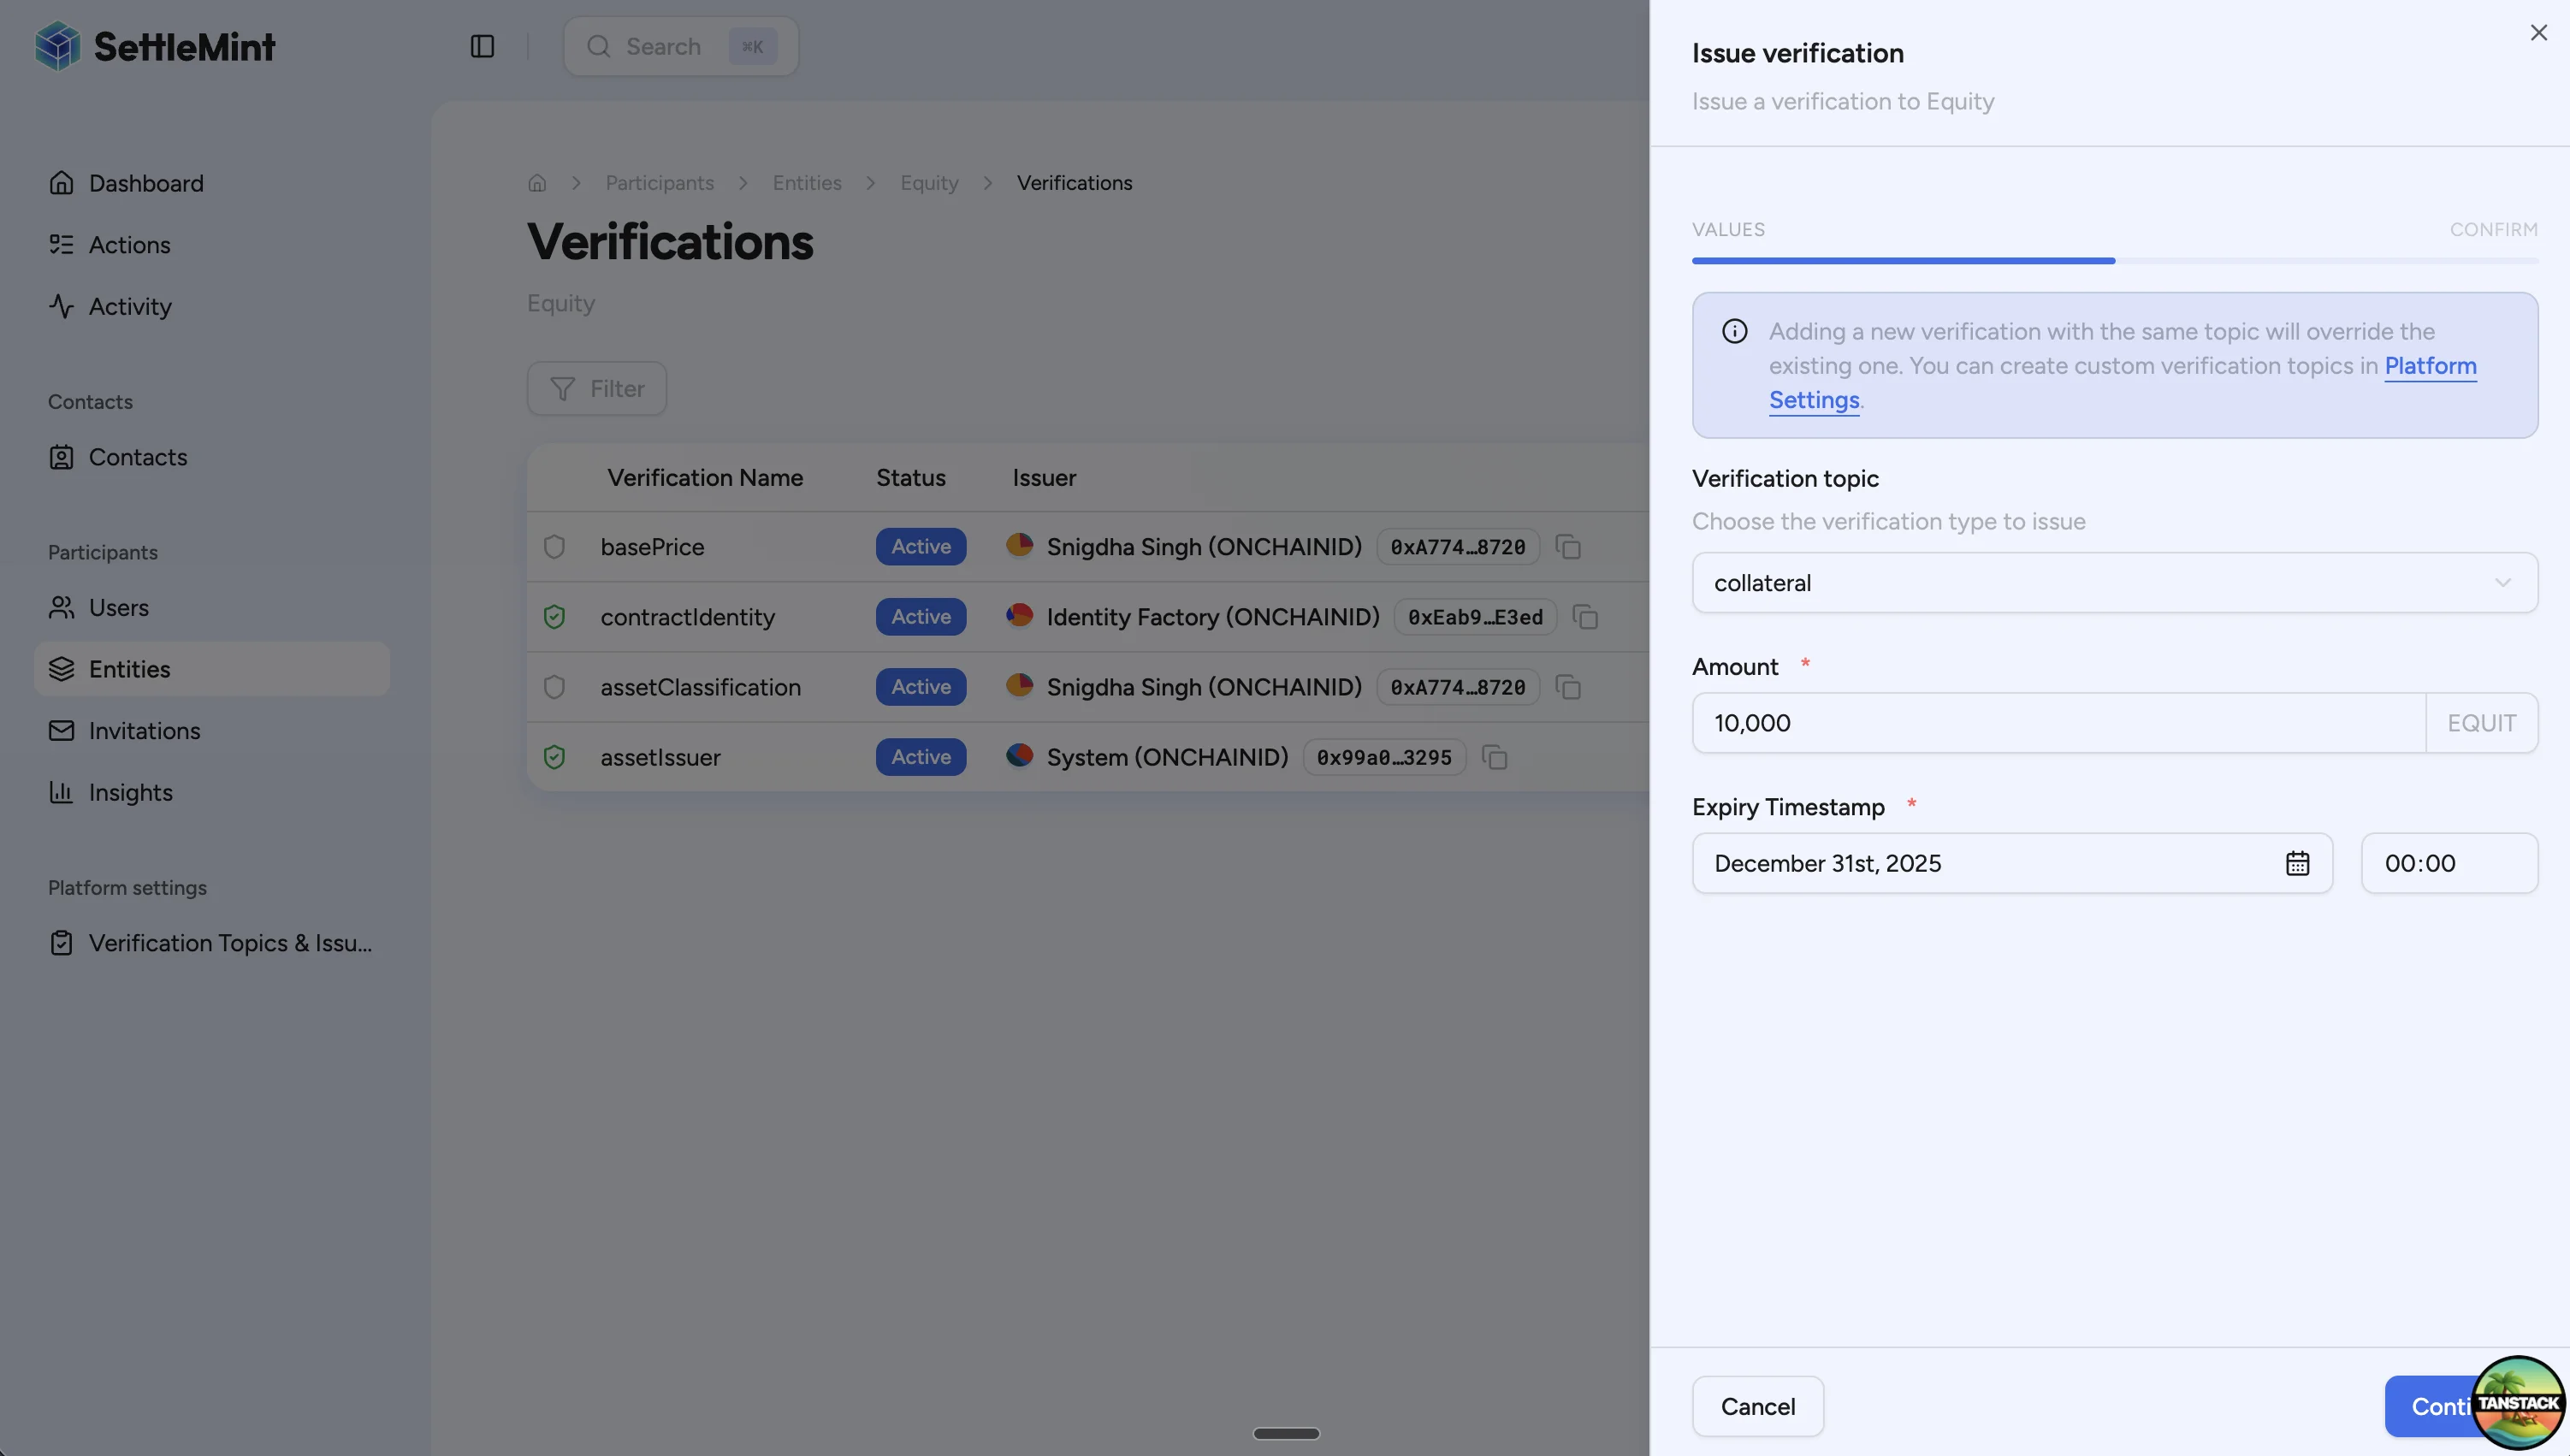Select the Dashboard icon in the sidebar

pos(61,183)
